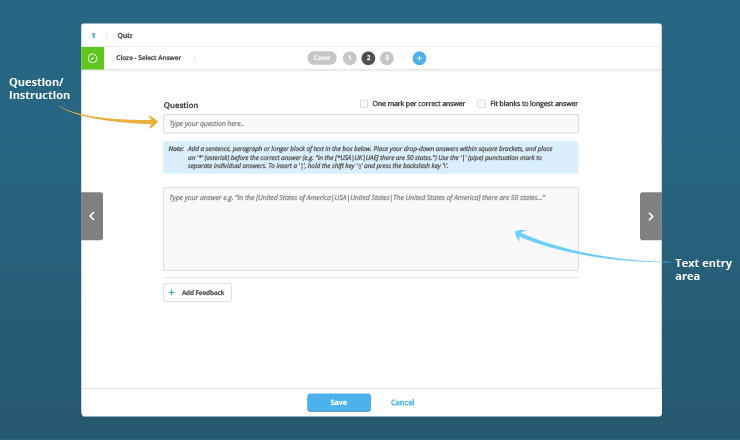Go to previous slide with left arrow
The height and width of the screenshot is (440, 740).
(92, 216)
